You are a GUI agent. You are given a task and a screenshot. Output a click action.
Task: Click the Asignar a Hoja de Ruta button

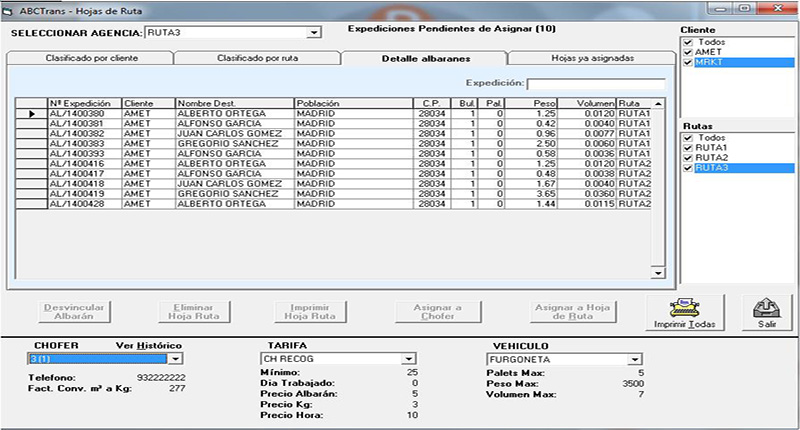coord(572,312)
